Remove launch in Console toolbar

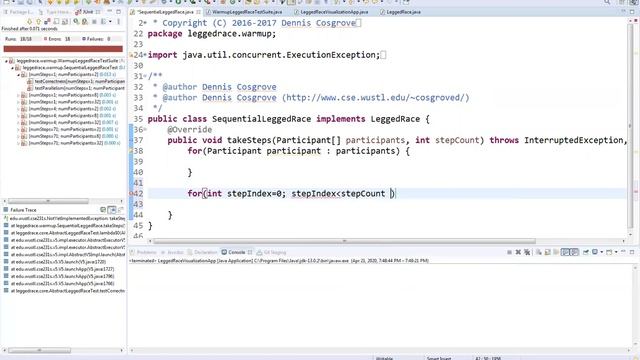click(x=518, y=252)
